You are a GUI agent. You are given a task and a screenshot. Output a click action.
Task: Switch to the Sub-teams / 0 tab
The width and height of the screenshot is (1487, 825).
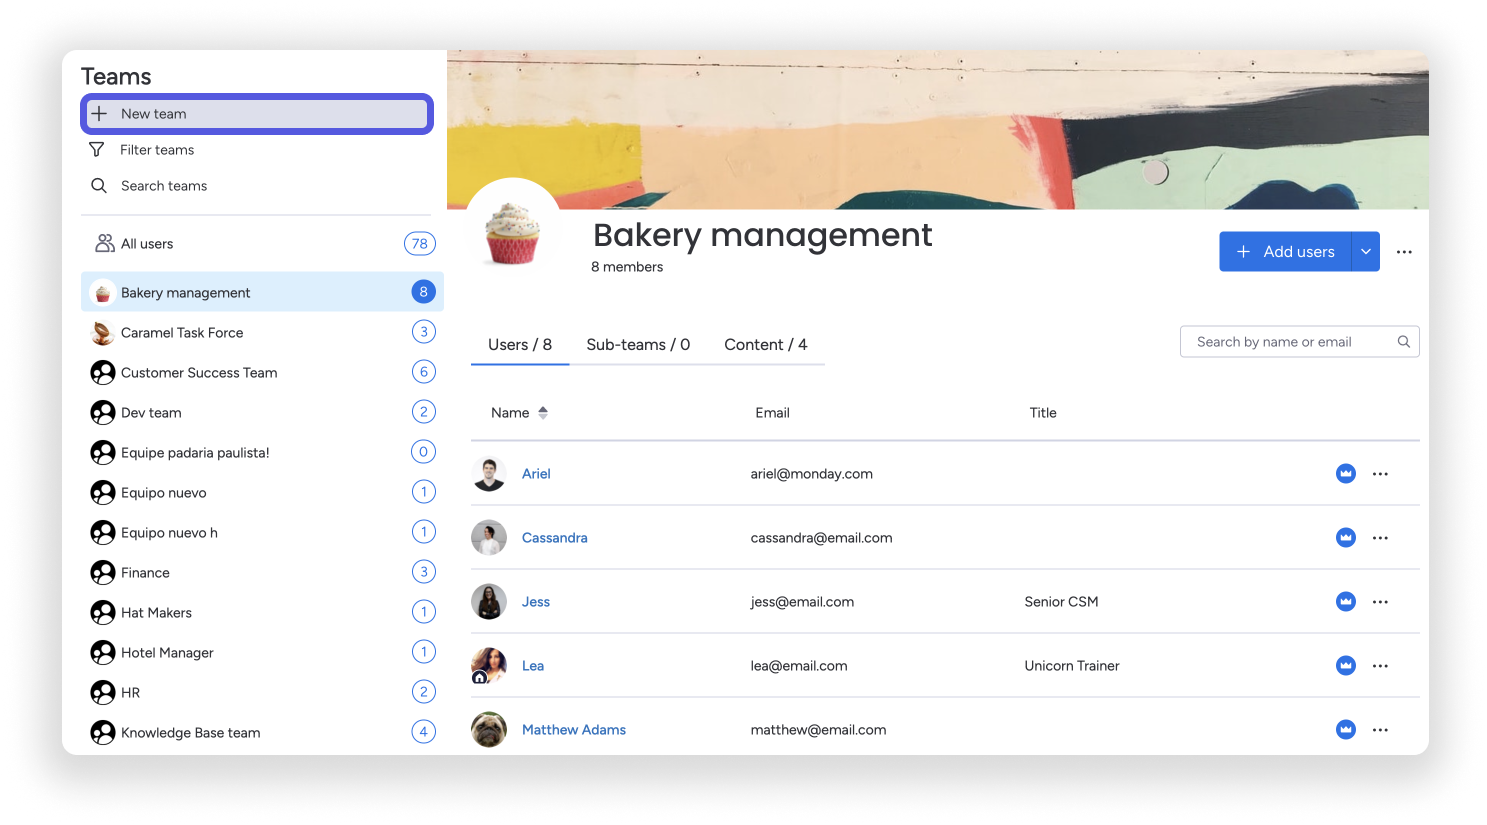point(638,345)
